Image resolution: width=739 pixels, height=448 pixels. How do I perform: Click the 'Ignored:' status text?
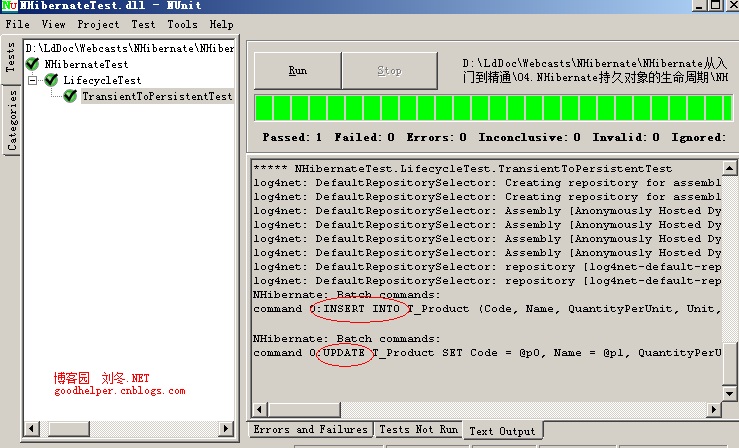coord(698,137)
